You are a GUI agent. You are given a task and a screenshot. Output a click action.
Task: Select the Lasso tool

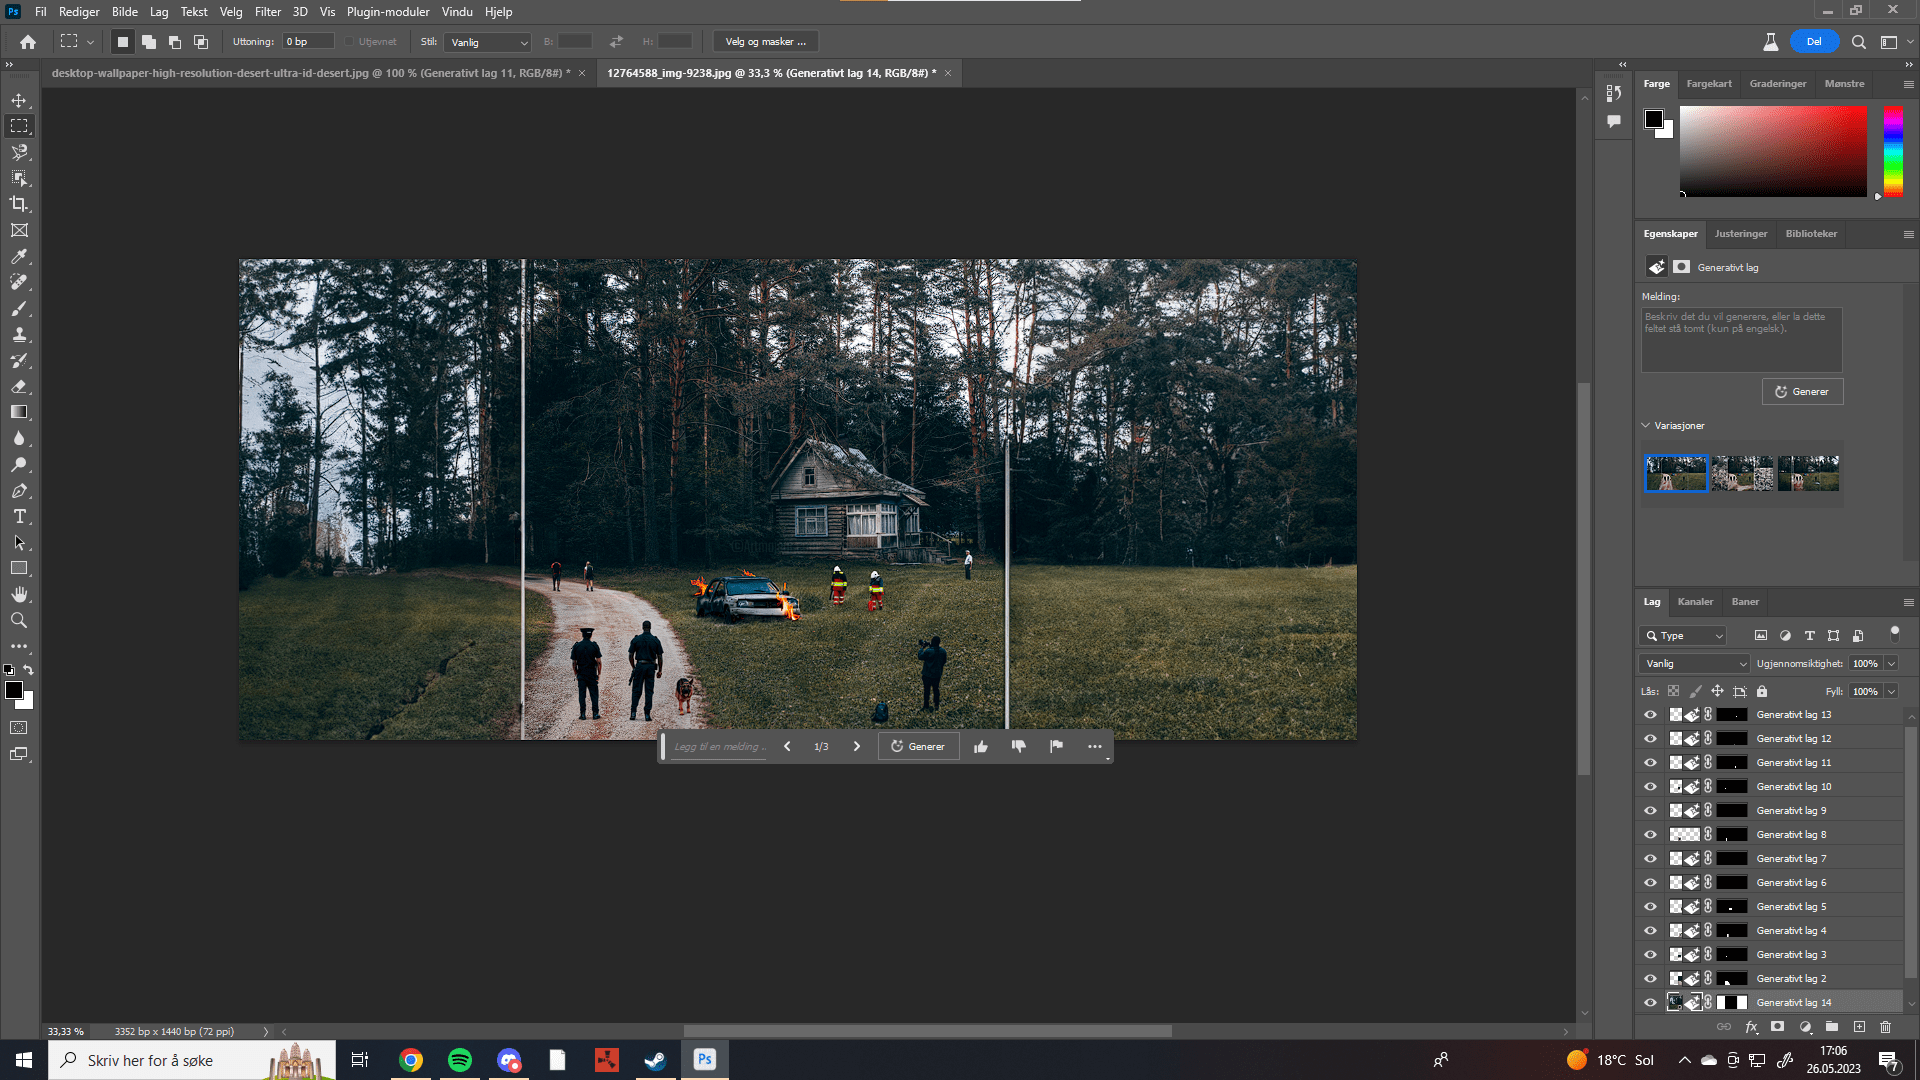[18, 152]
